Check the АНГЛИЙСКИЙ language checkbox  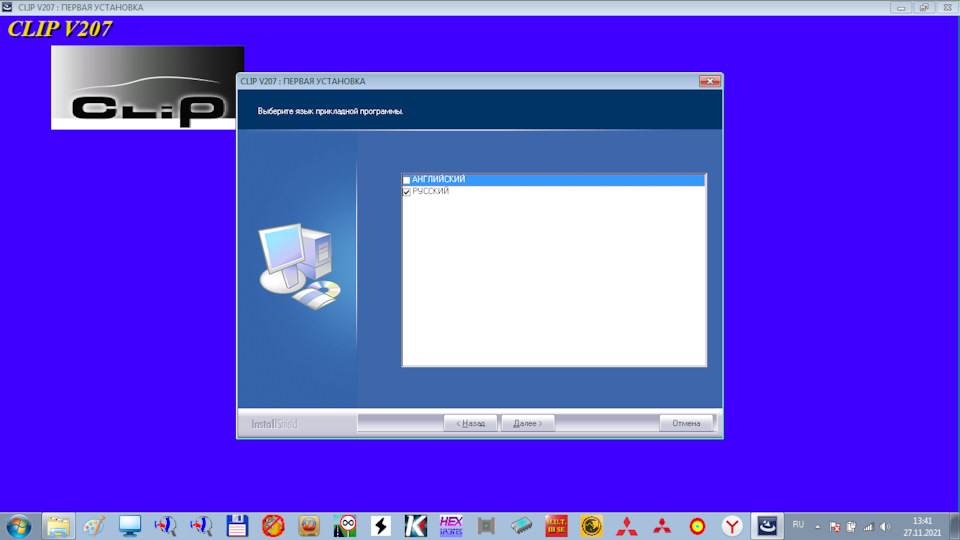coord(407,180)
